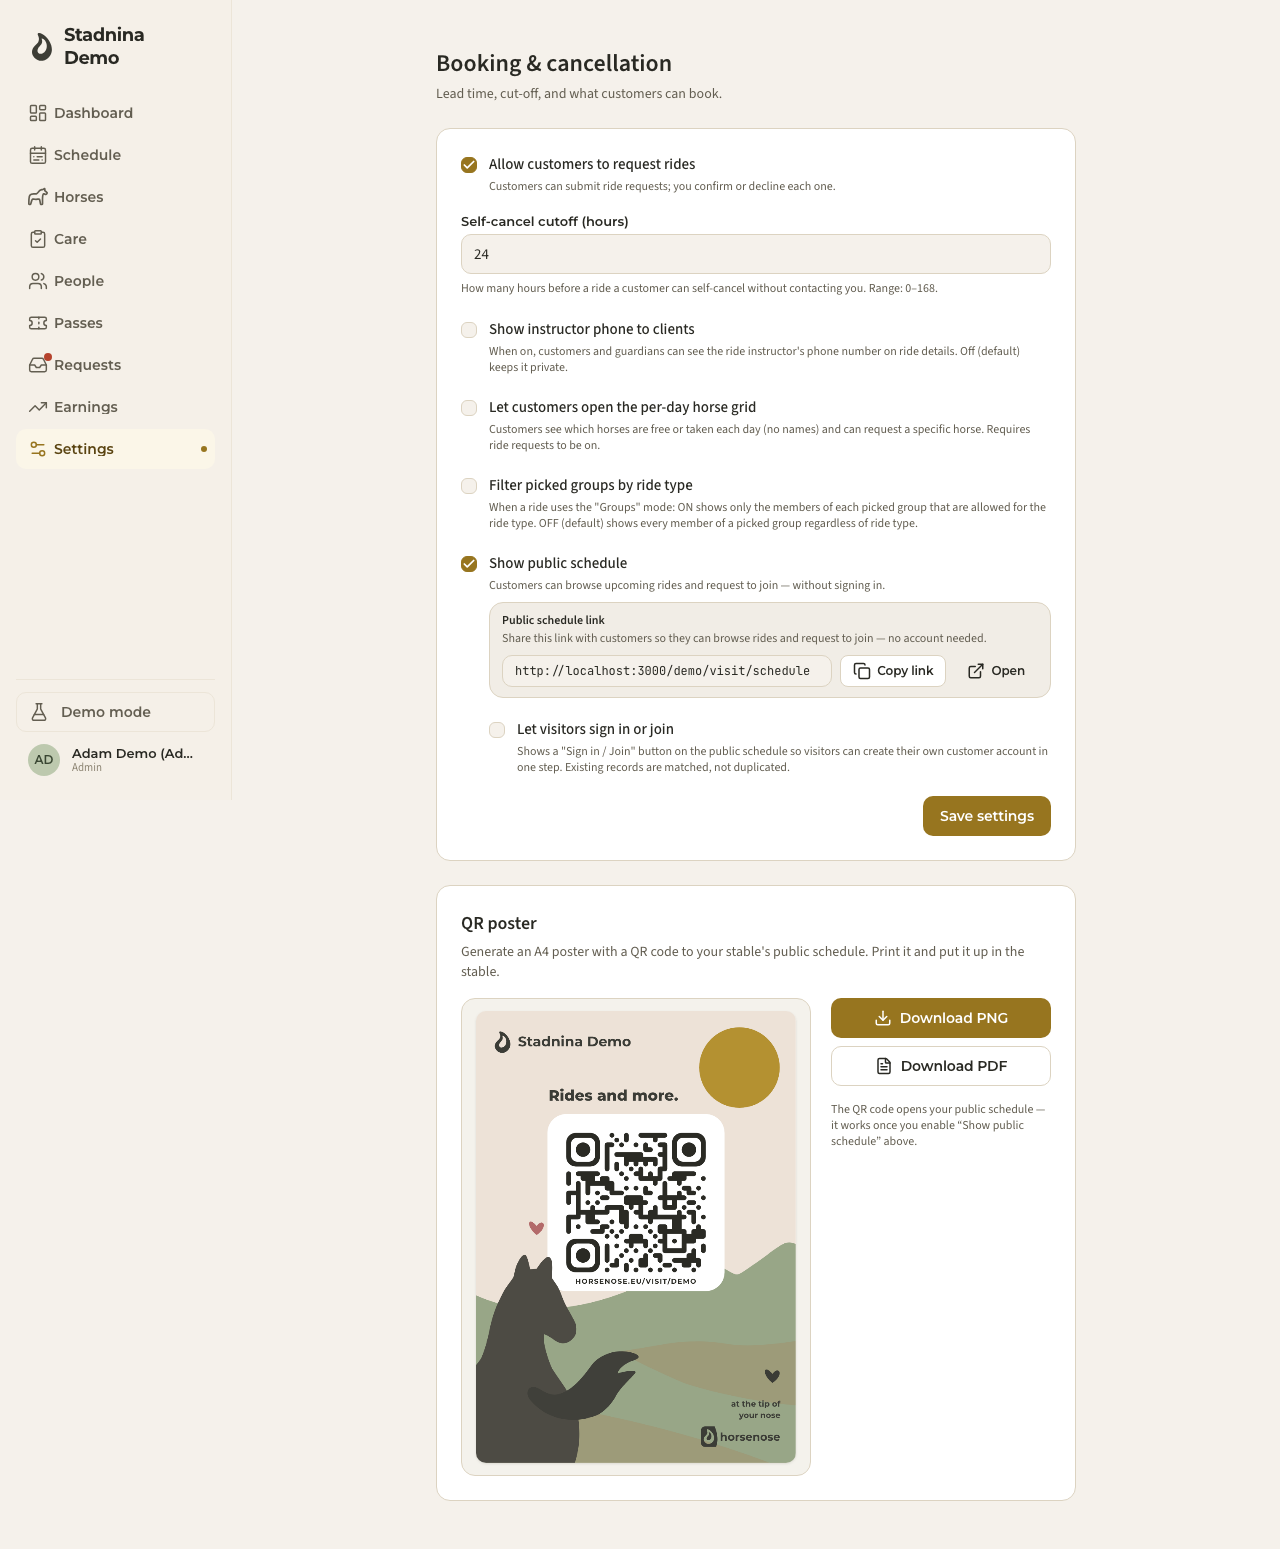
Task: Uncheck Allow customers to request rides
Action: [x=469, y=165]
